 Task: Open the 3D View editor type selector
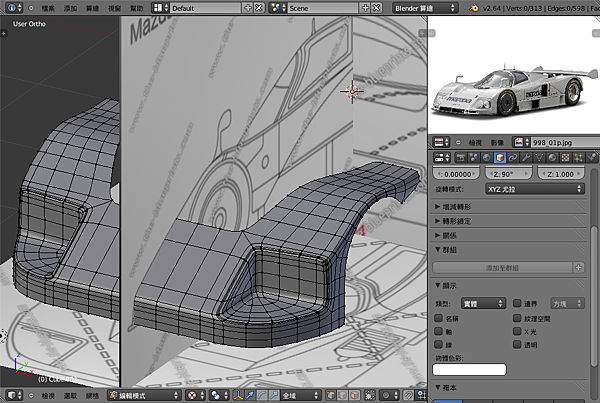15,395
